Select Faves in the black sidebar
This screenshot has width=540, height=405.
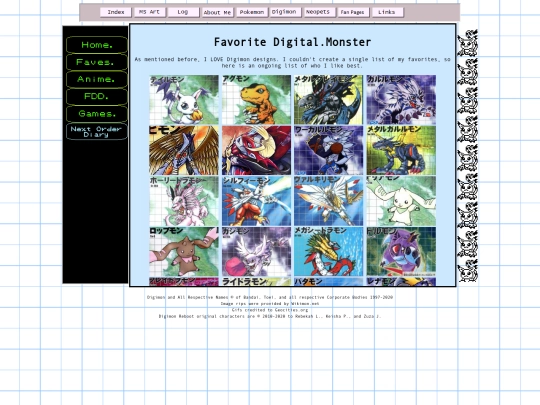97,62
